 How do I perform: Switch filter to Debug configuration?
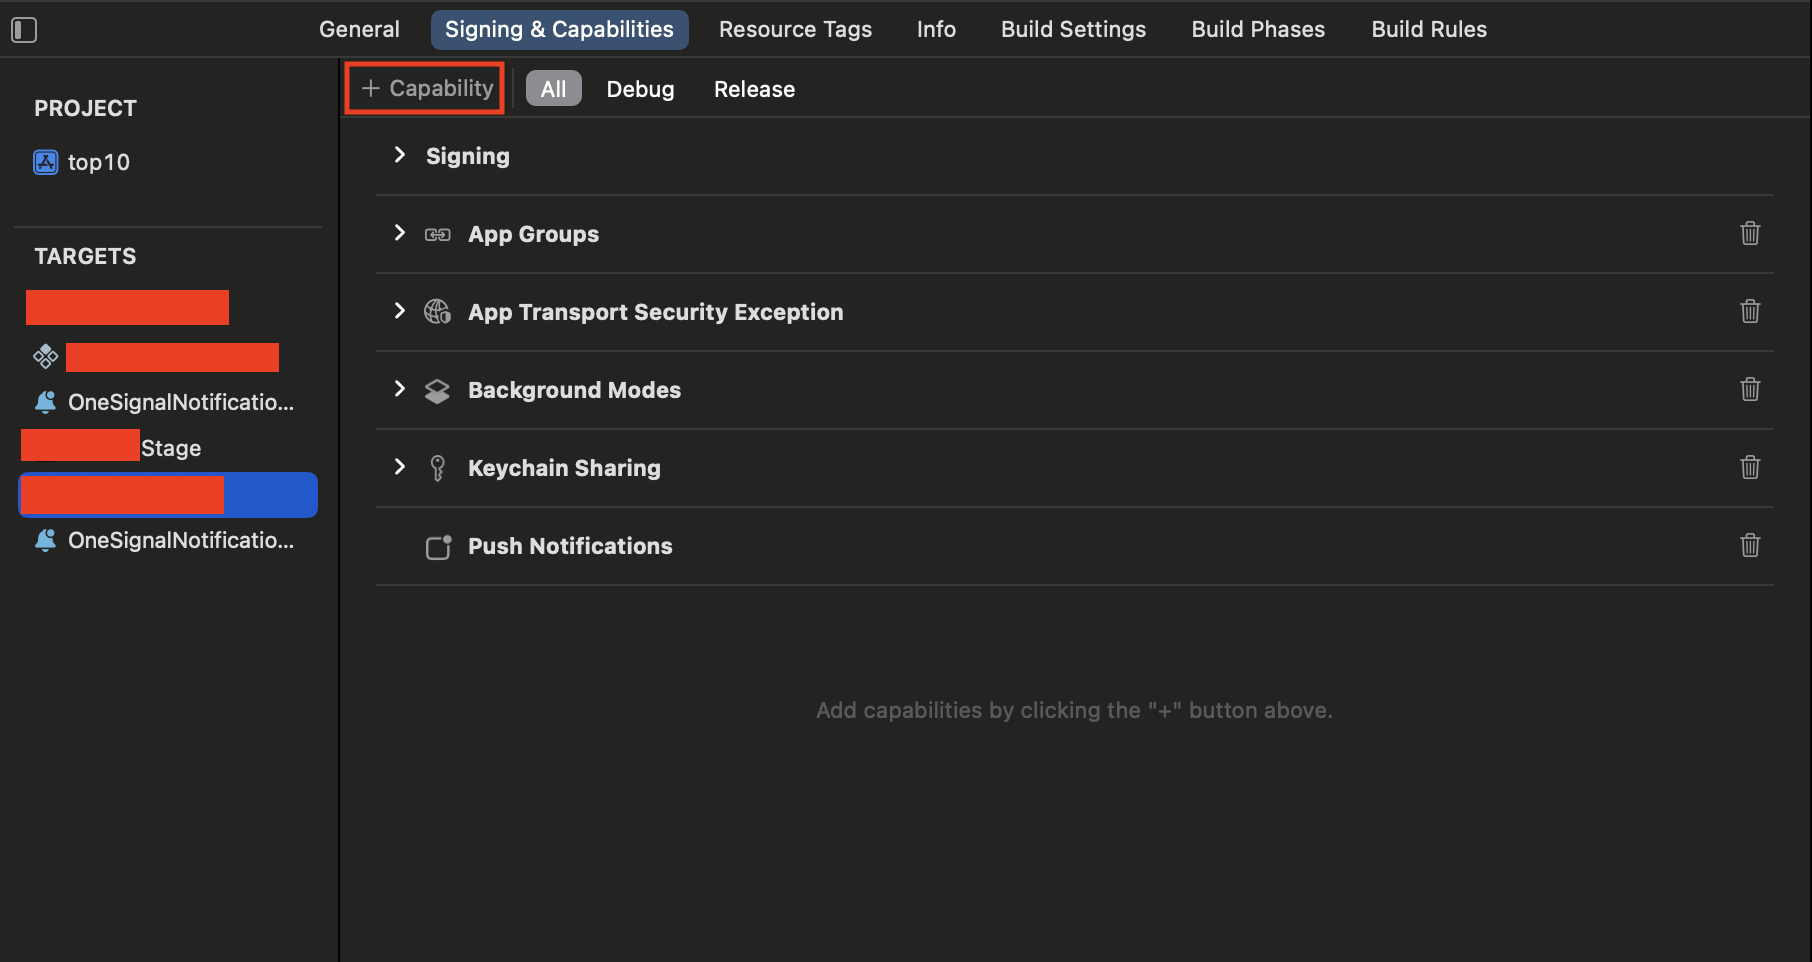pos(640,89)
